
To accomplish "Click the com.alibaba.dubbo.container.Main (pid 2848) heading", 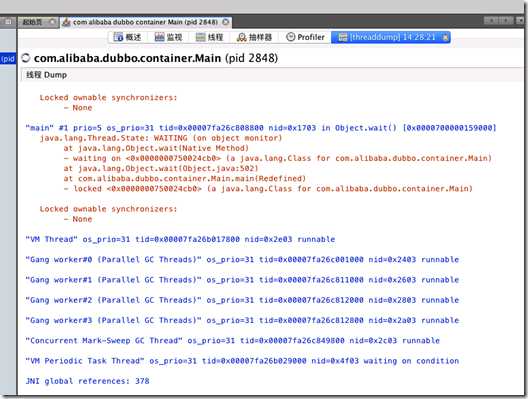I will point(156,58).
